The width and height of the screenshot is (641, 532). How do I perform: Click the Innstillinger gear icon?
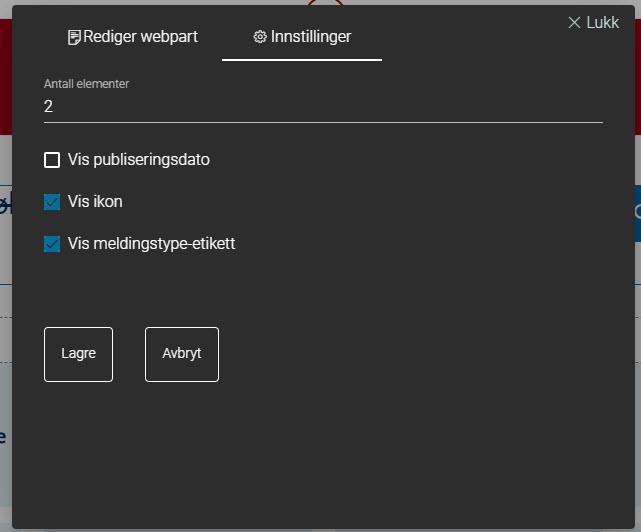260,37
